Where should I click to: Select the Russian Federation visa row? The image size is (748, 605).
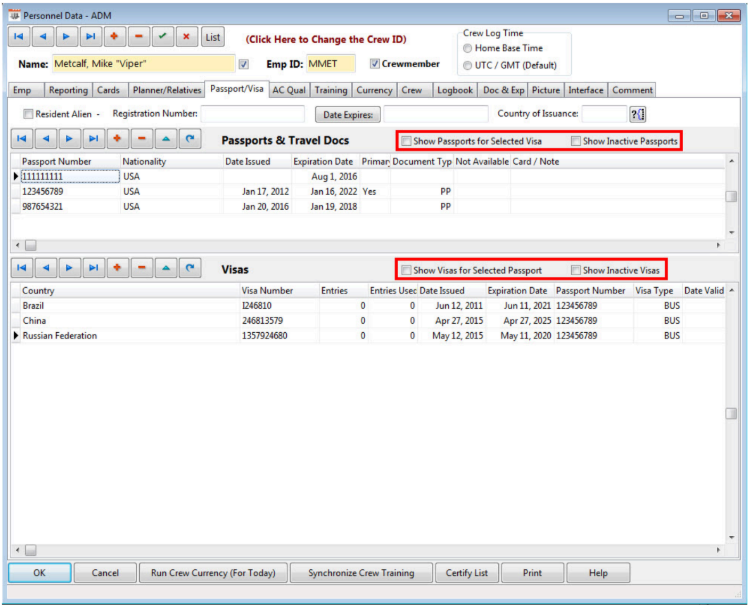click(x=60, y=336)
